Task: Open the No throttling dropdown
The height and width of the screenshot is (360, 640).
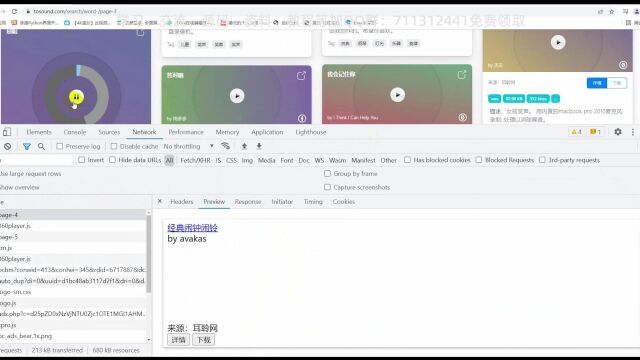Action: [189, 146]
